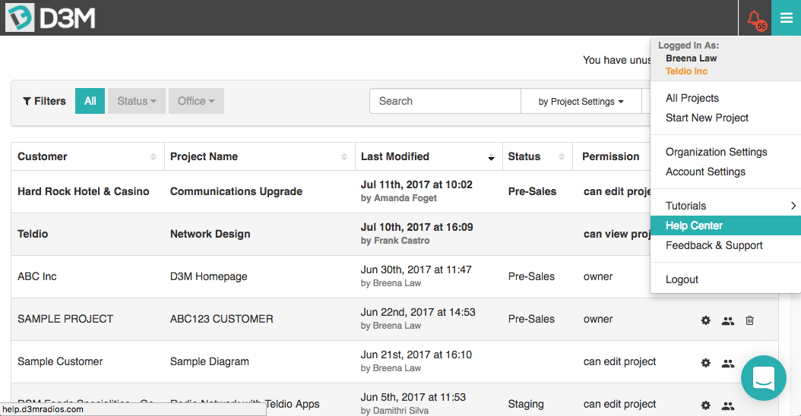Expand the Tutorials submenu
801x416 pixels.
coord(725,206)
